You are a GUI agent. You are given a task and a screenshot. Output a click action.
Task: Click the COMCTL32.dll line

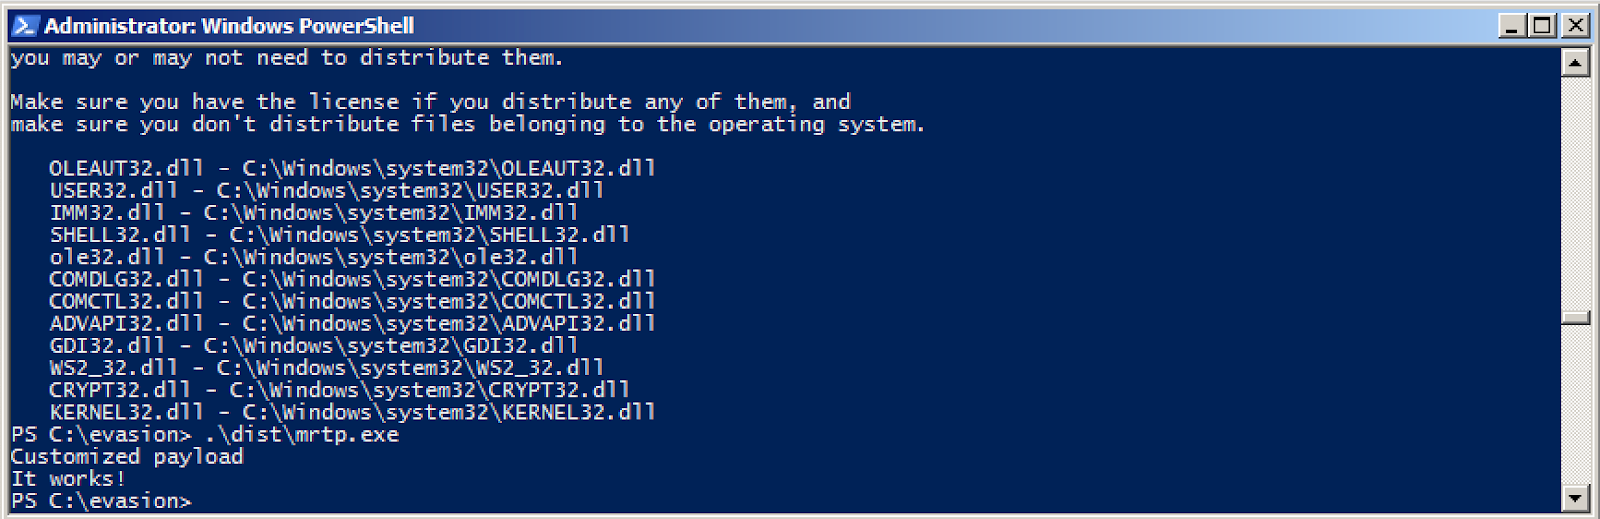[352, 301]
